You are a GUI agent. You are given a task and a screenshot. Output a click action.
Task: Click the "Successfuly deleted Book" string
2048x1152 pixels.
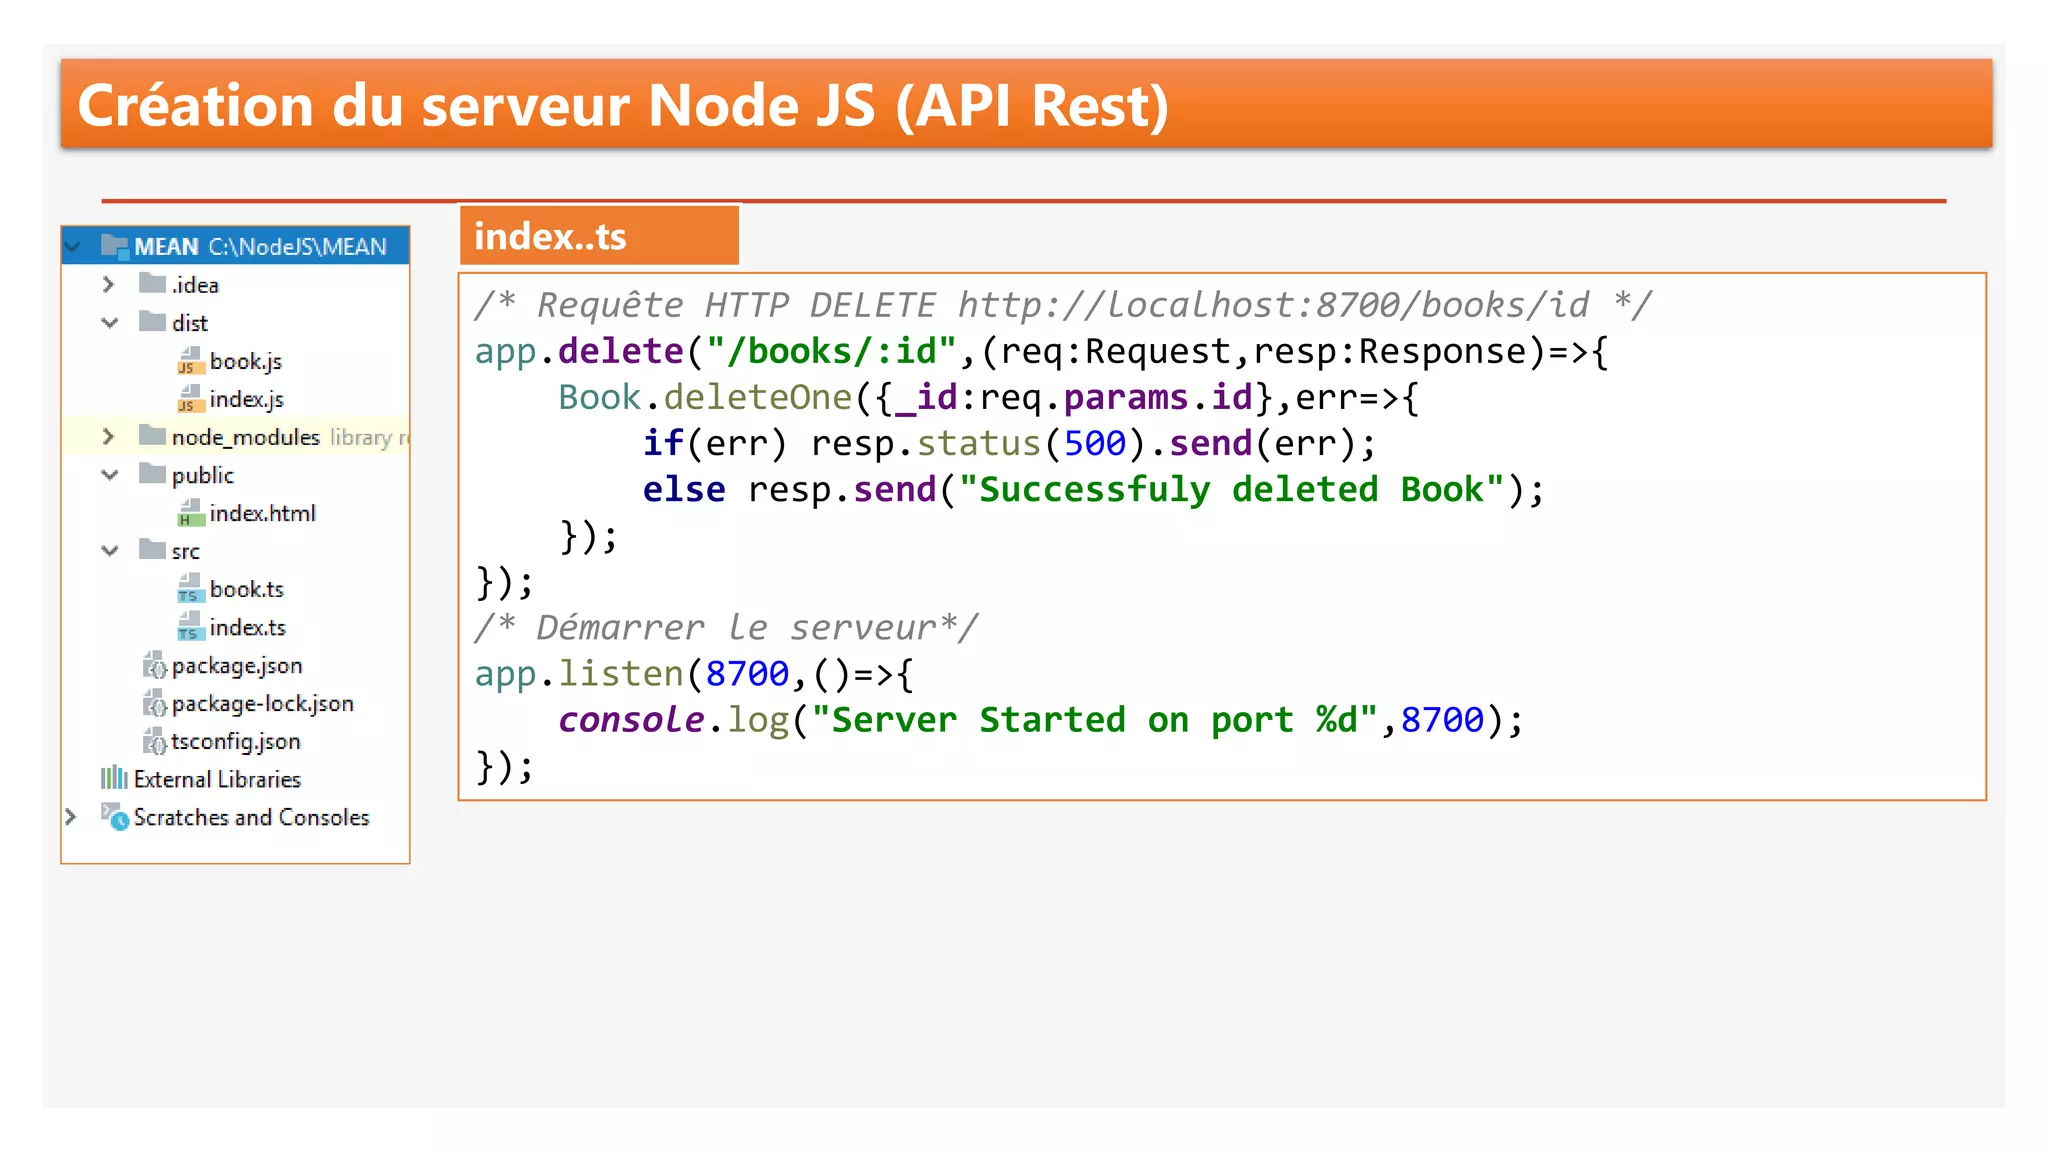[x=1231, y=490]
